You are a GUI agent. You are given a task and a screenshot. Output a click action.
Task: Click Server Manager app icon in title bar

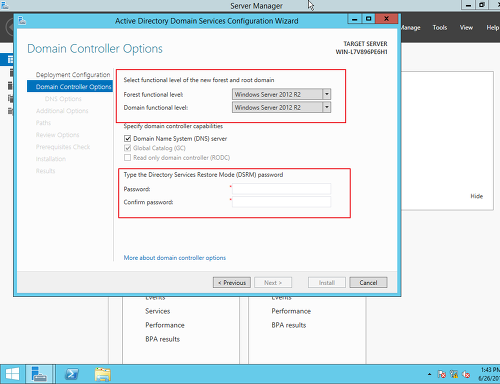coord(5,5)
